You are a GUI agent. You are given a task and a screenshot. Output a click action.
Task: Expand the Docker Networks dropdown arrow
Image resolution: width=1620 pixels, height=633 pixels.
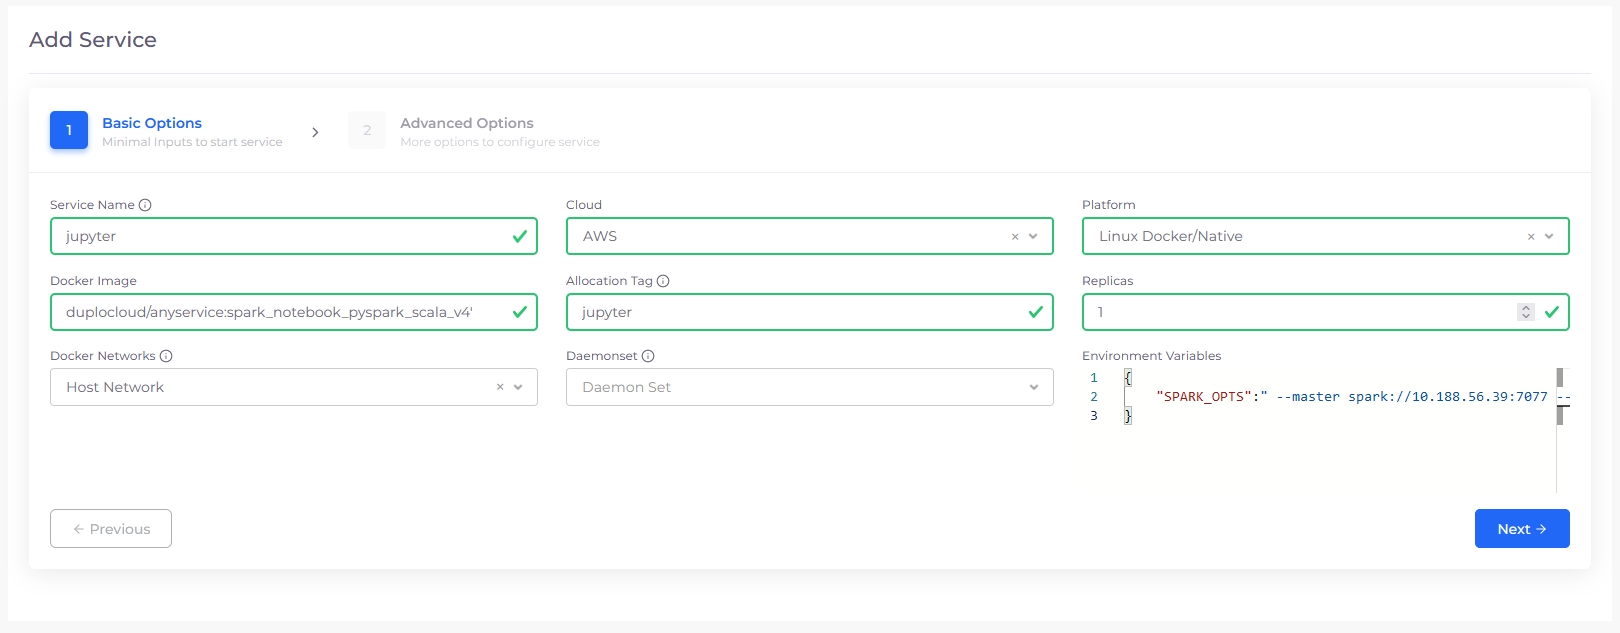518,387
